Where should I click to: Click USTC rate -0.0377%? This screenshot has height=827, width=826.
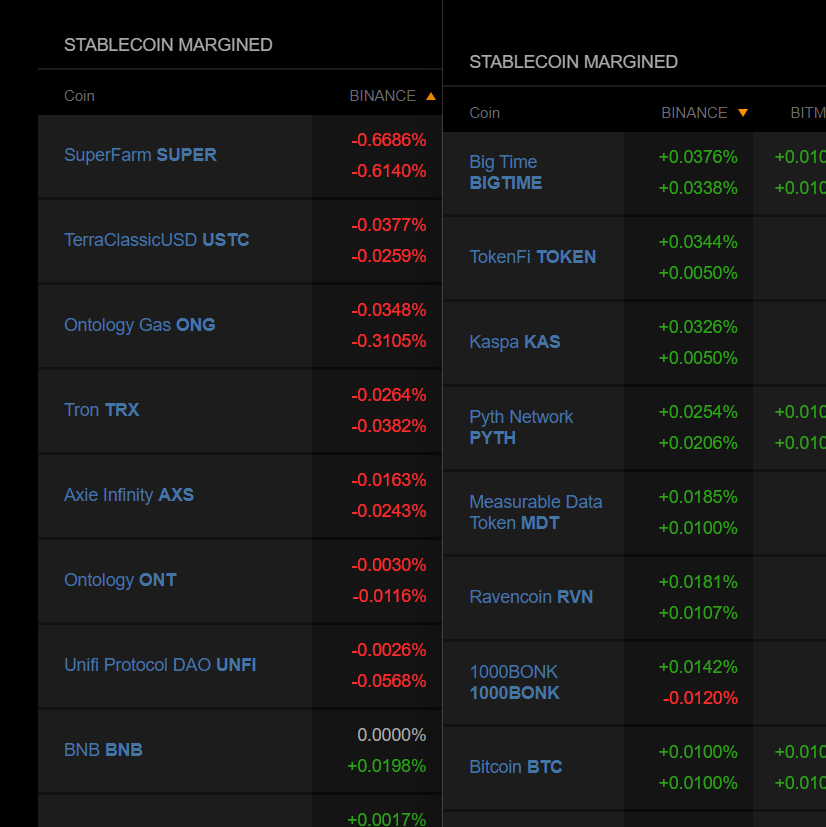click(x=389, y=225)
